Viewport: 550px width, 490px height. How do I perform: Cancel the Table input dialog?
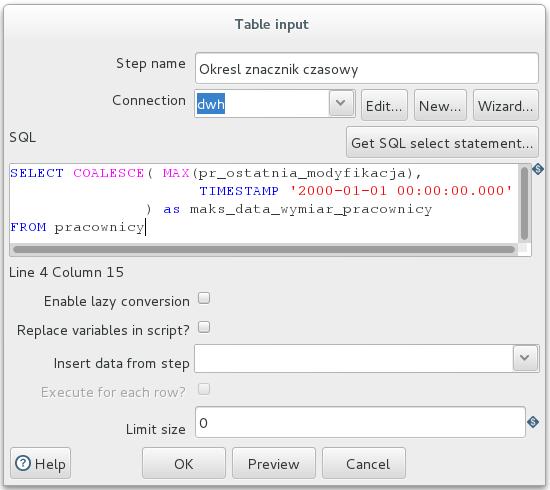coord(364,463)
